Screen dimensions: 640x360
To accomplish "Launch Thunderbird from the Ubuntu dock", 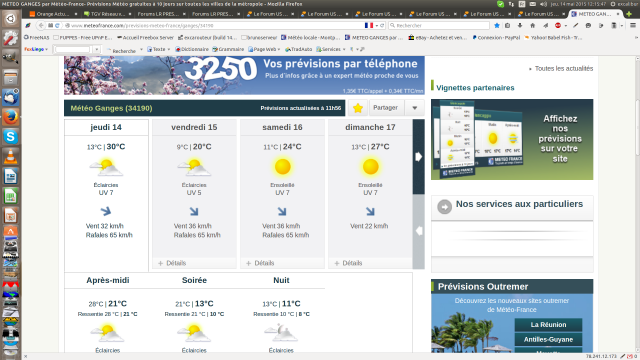I will (x=10, y=98).
